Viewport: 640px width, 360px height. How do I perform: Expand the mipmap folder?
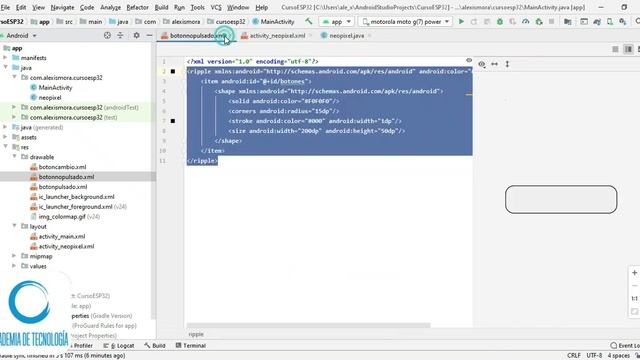click(x=14, y=256)
